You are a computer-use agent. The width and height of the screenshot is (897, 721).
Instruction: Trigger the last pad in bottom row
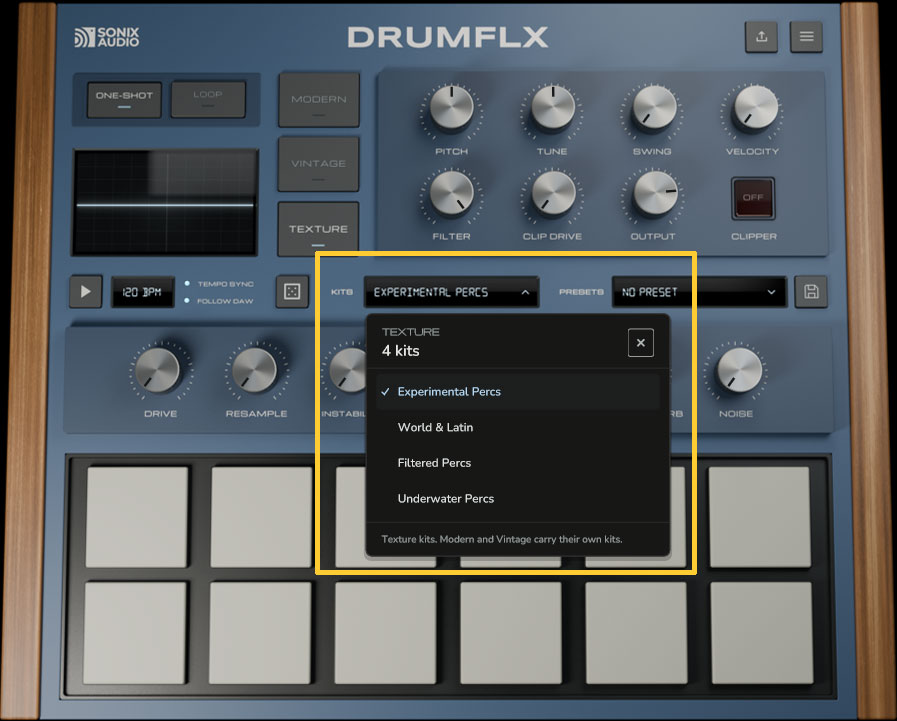click(761, 633)
